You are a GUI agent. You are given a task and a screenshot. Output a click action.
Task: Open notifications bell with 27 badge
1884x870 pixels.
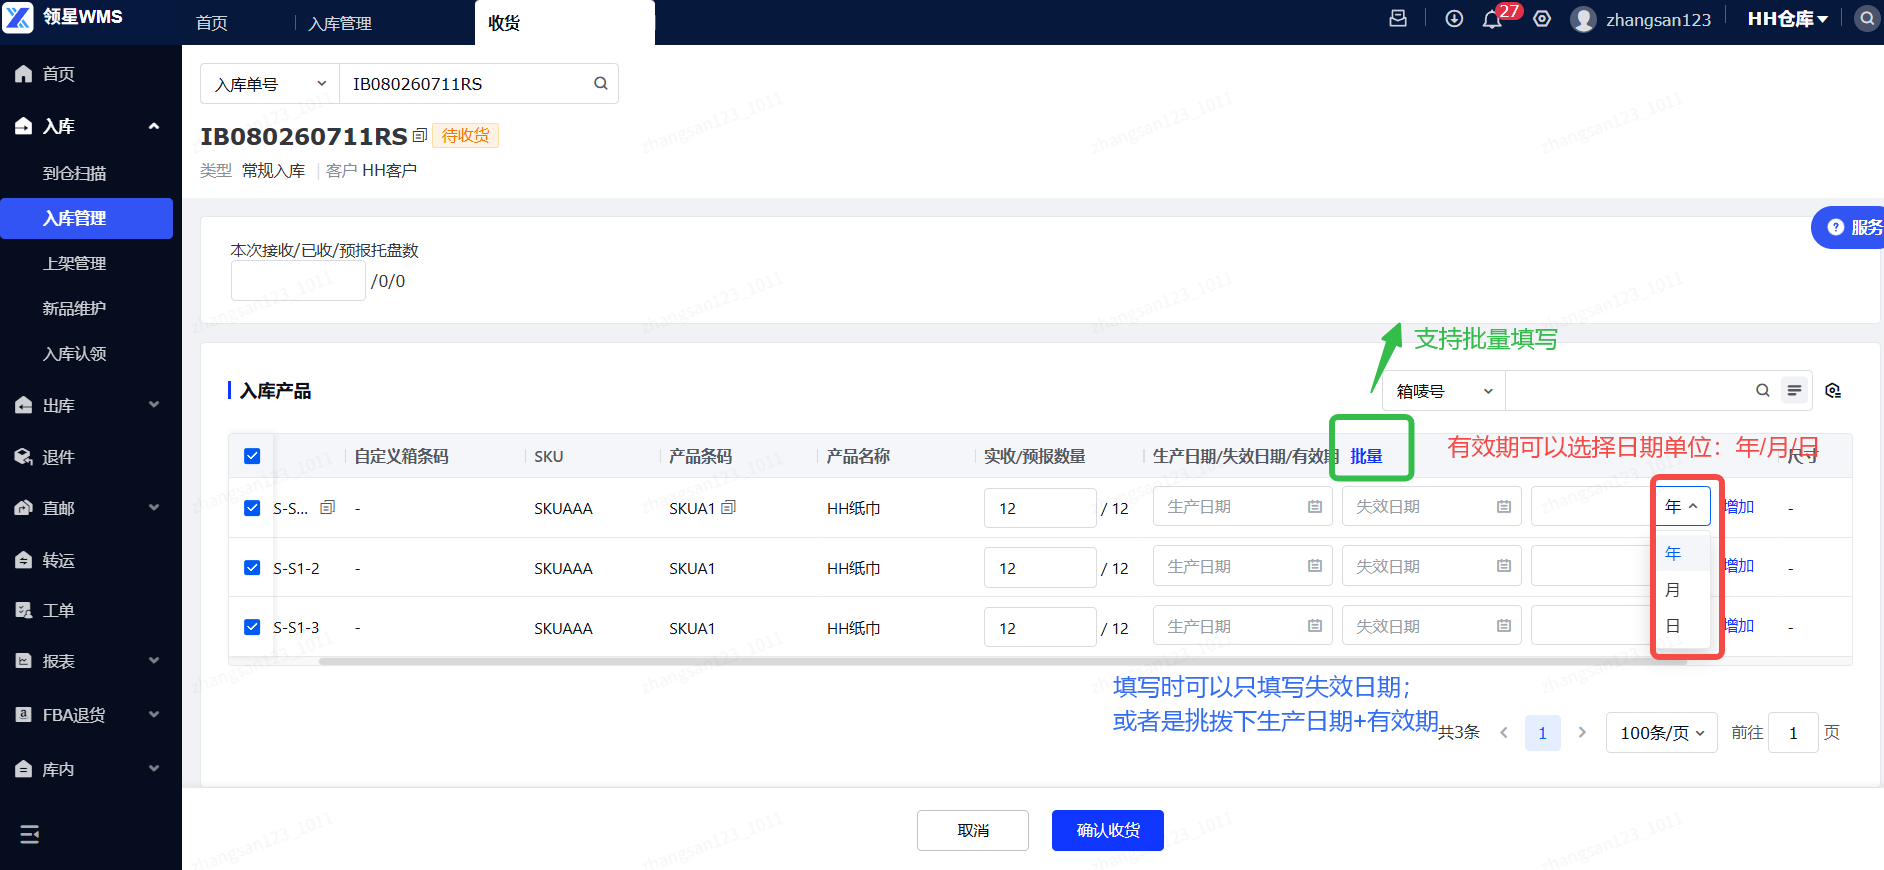(x=1492, y=19)
